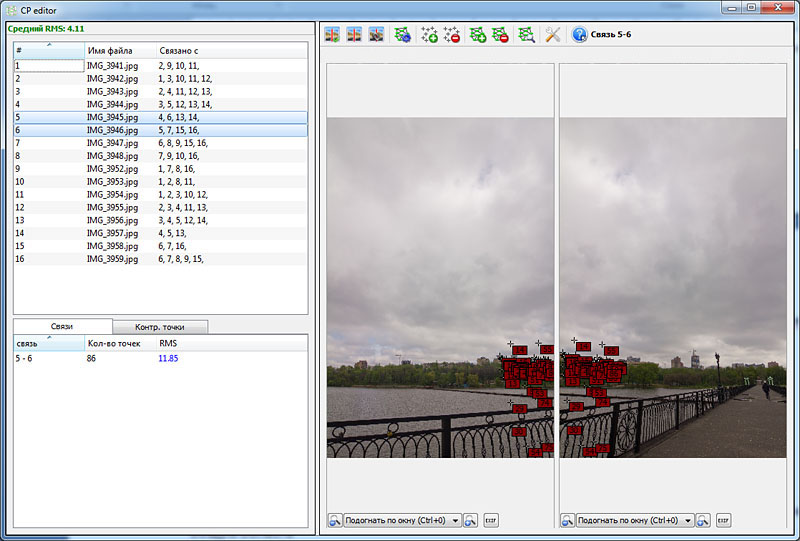Image resolution: width=800 pixels, height=541 pixels.
Task: Select the 'Связи' tab
Action: 62,326
